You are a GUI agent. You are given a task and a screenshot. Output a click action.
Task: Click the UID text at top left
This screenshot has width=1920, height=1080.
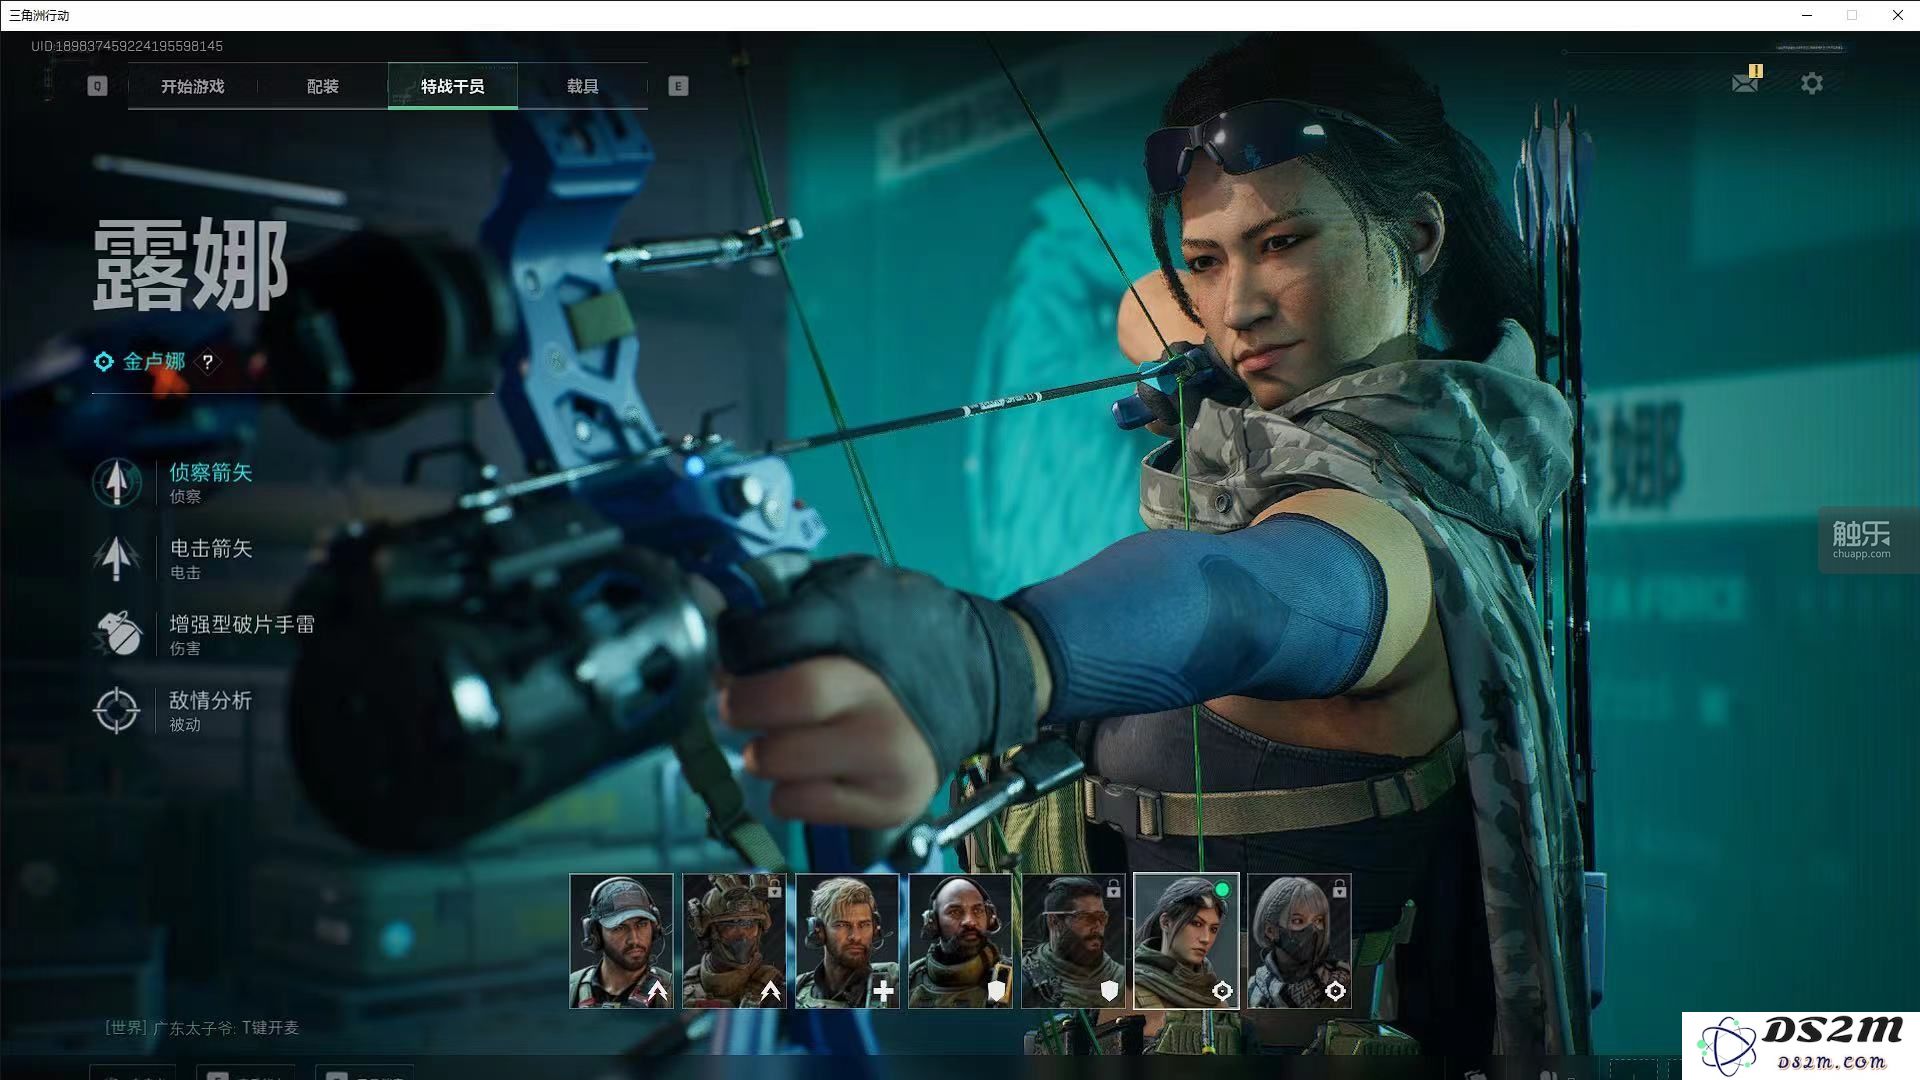(127, 46)
